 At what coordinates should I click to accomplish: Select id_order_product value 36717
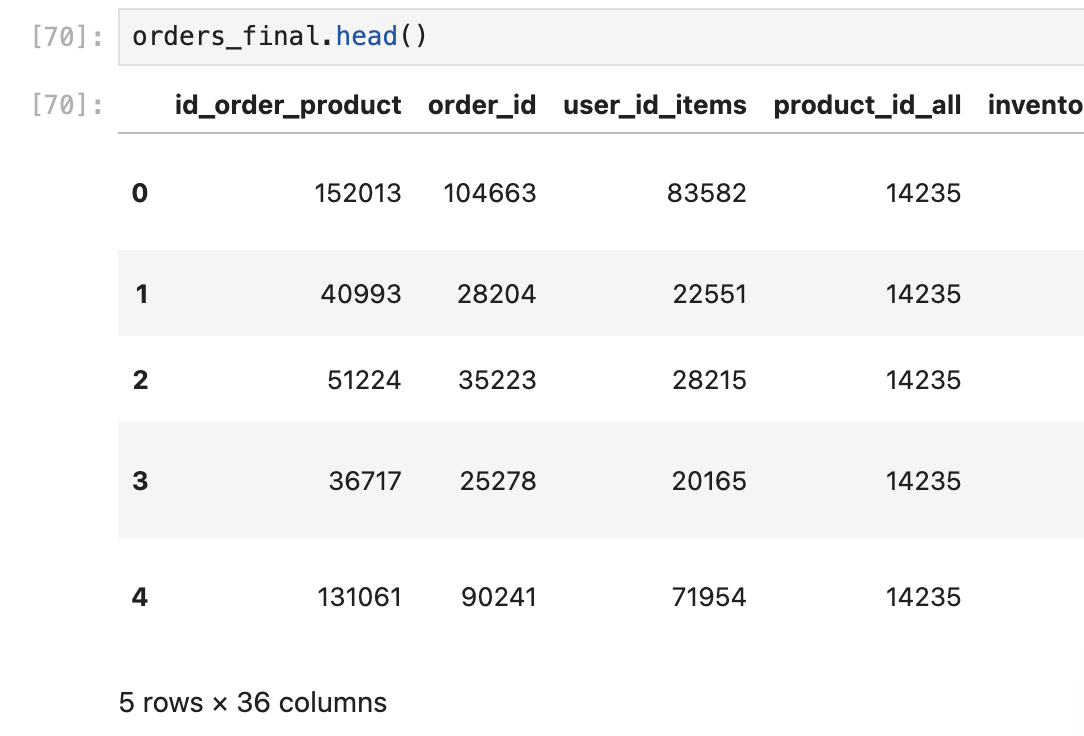[x=365, y=481]
